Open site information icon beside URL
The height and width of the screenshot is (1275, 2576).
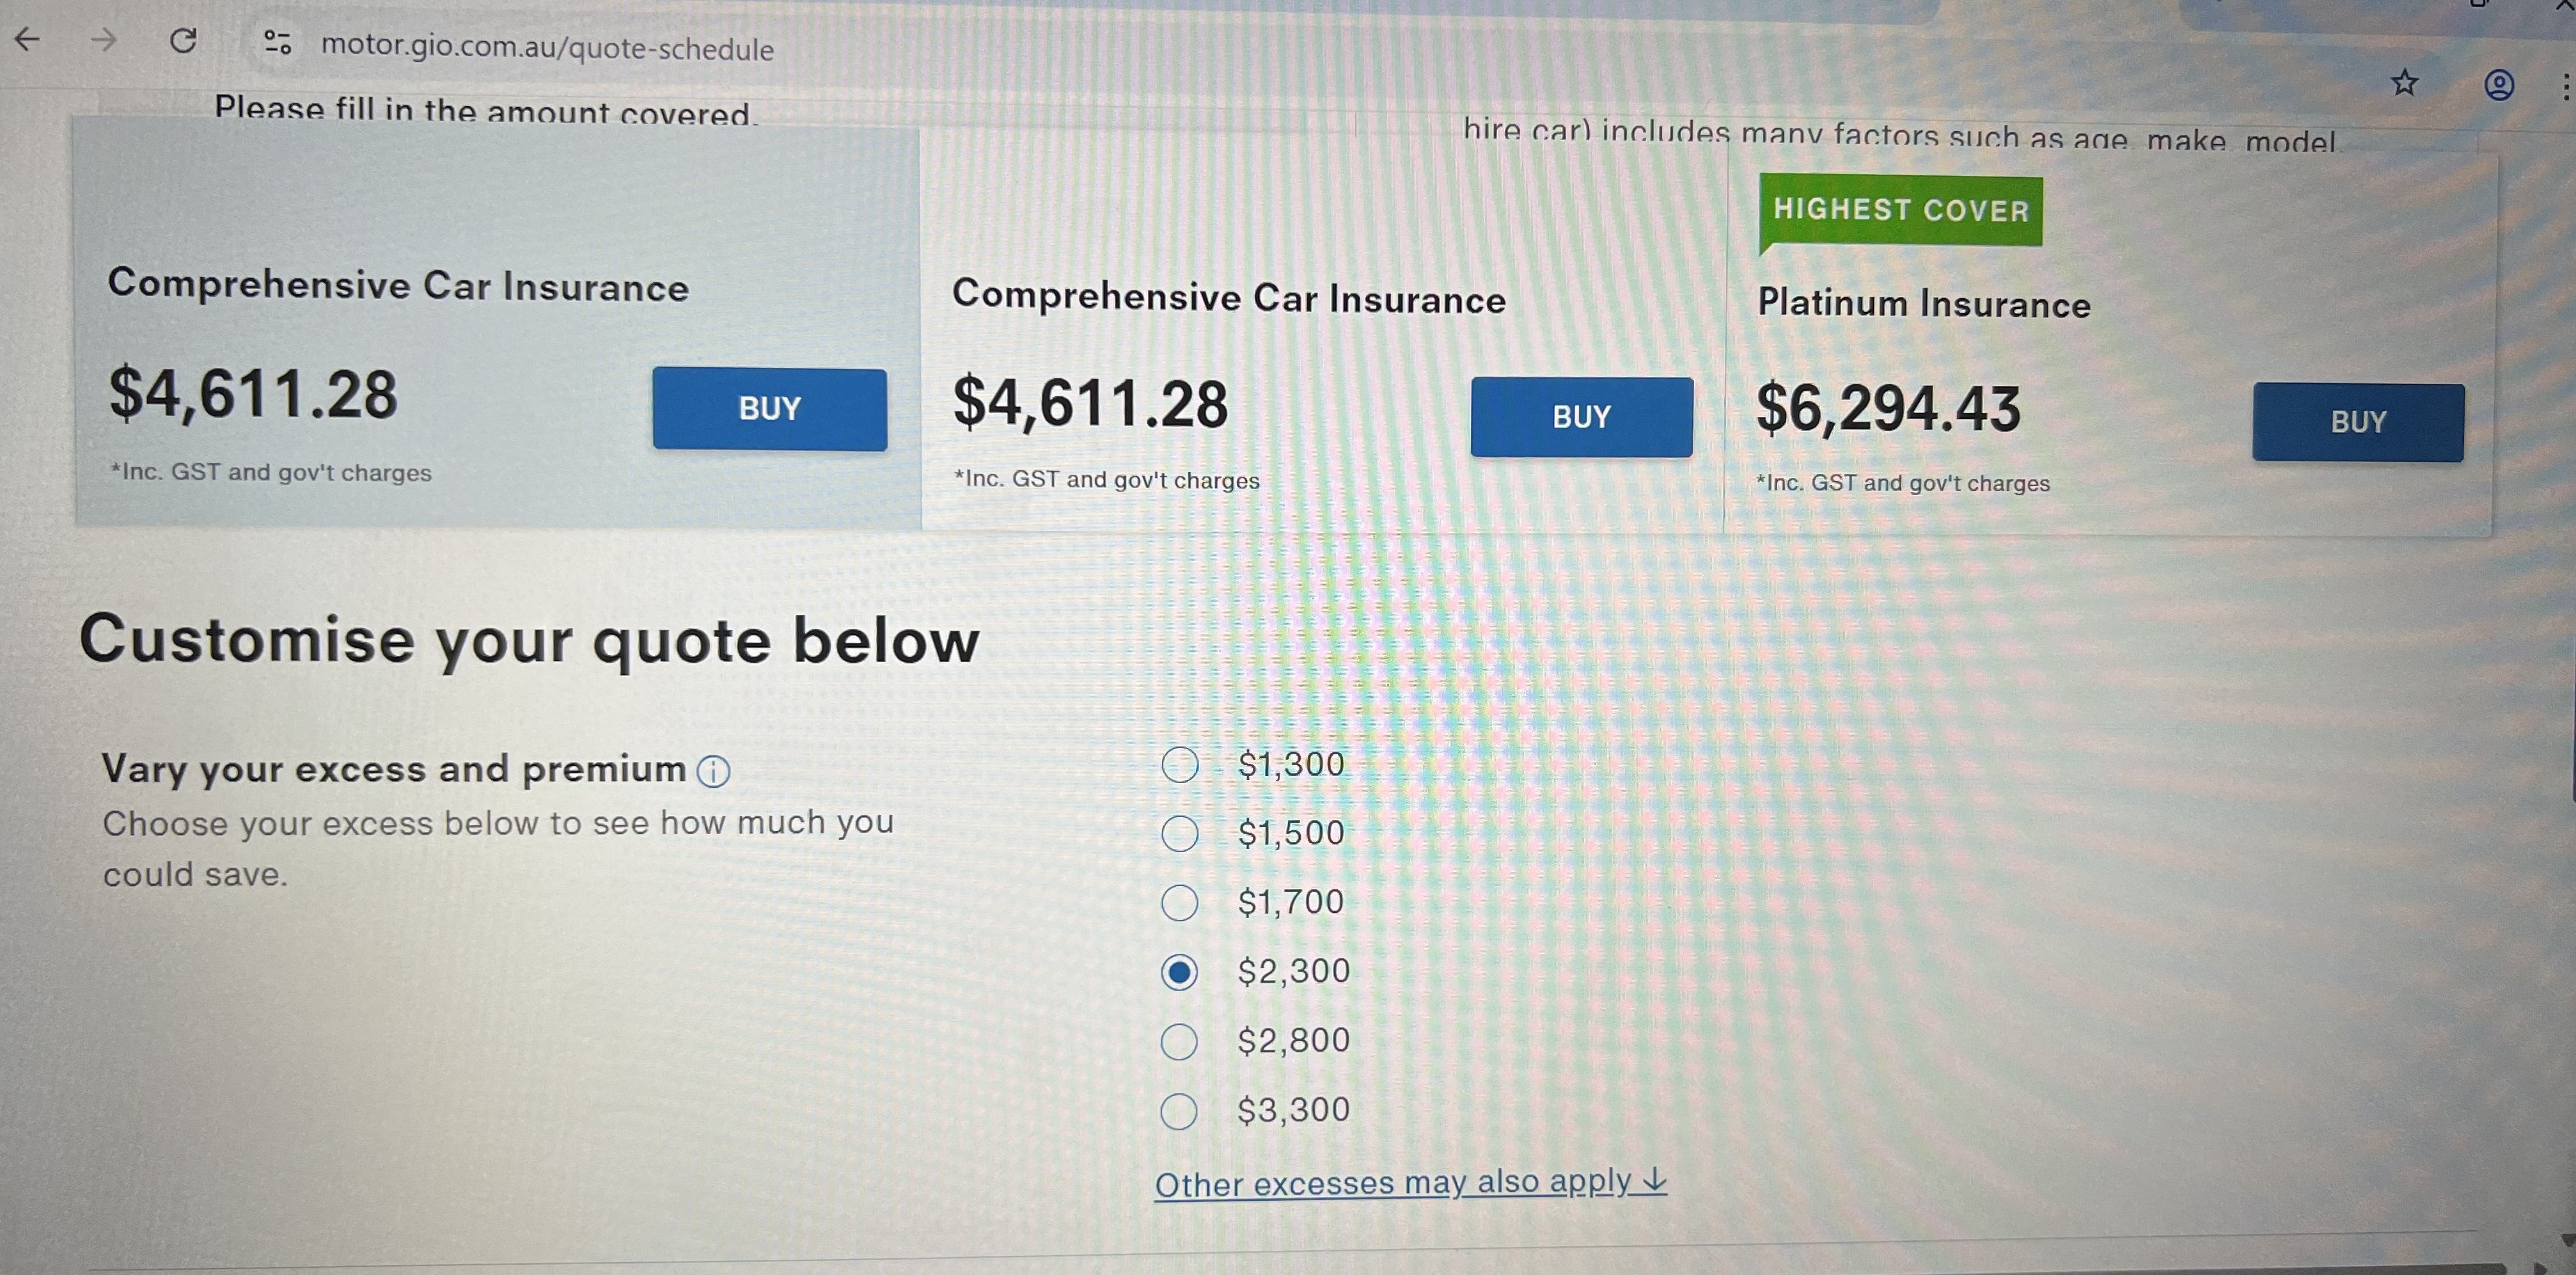click(x=277, y=42)
